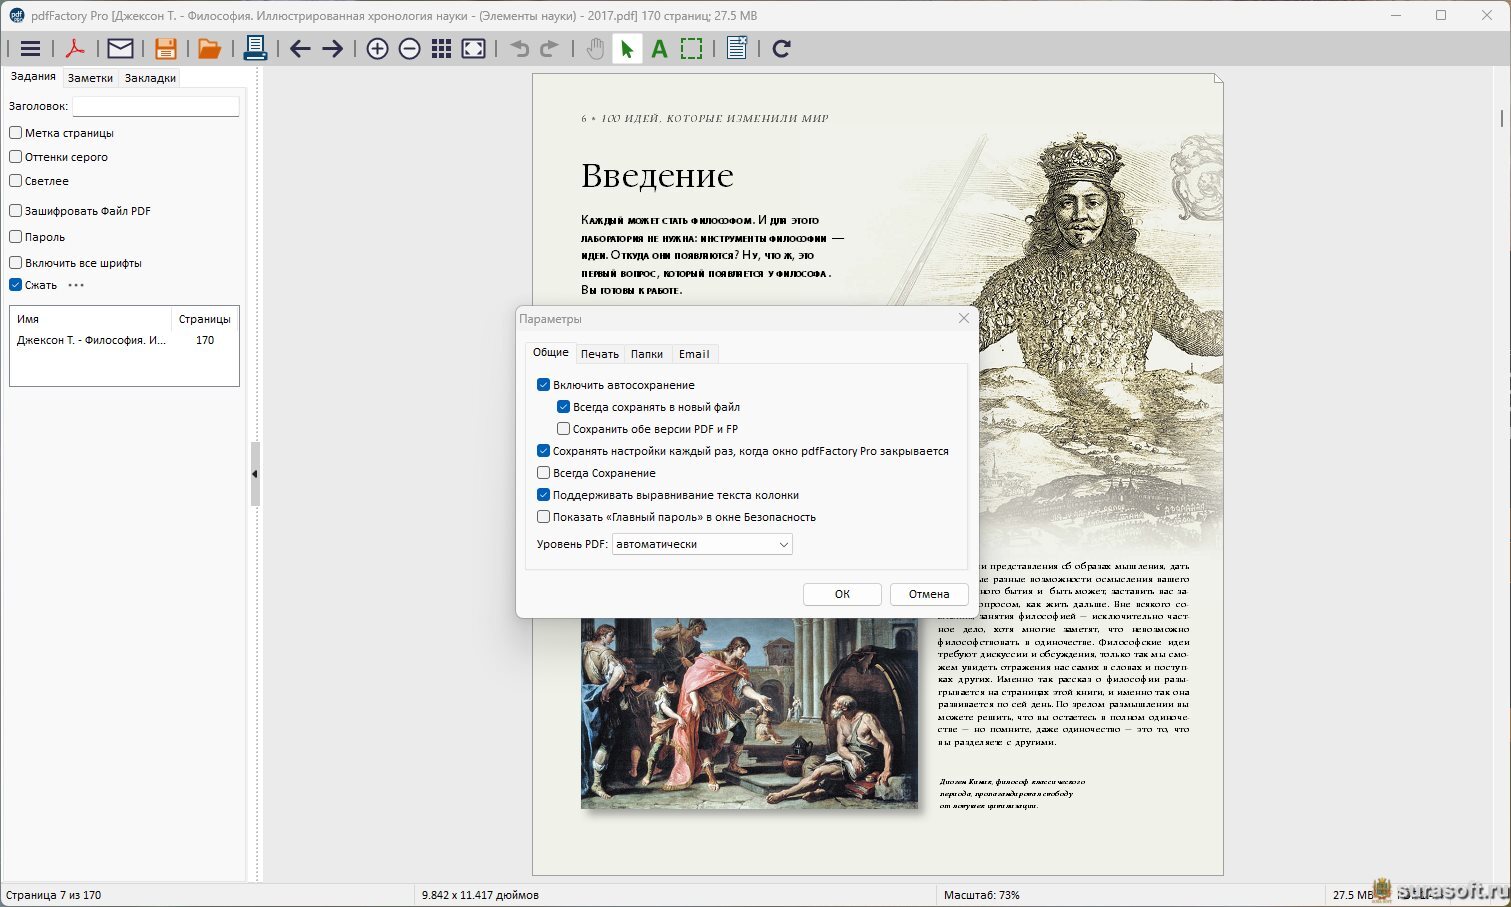Disable the 'Включить автосохранение' checkbox

coord(544,385)
